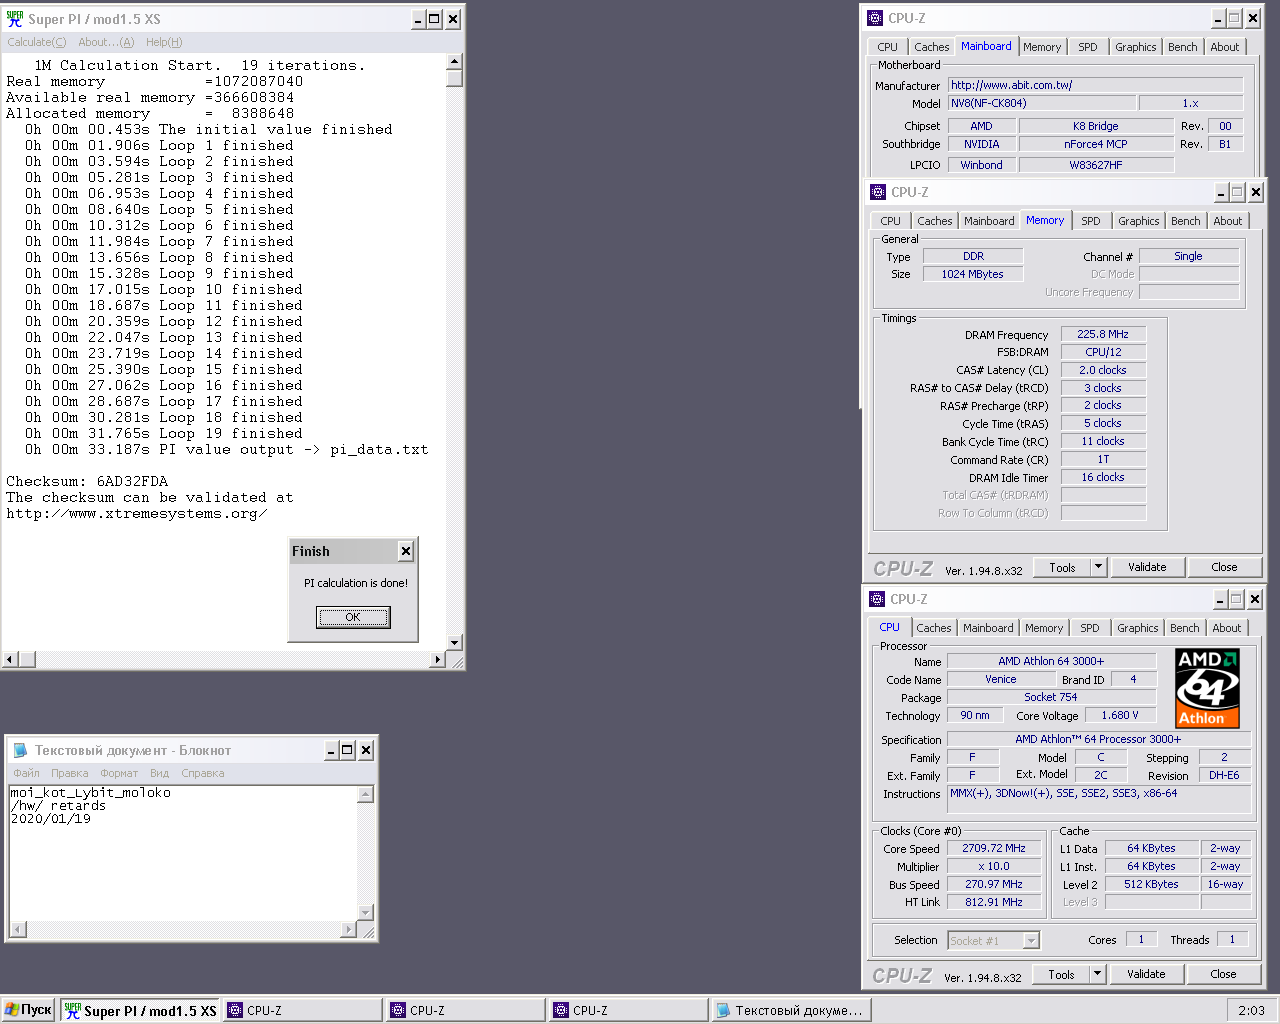1280x1024 pixels.
Task: Activate first CPU-Z taskbar button
Action: coord(303,1010)
